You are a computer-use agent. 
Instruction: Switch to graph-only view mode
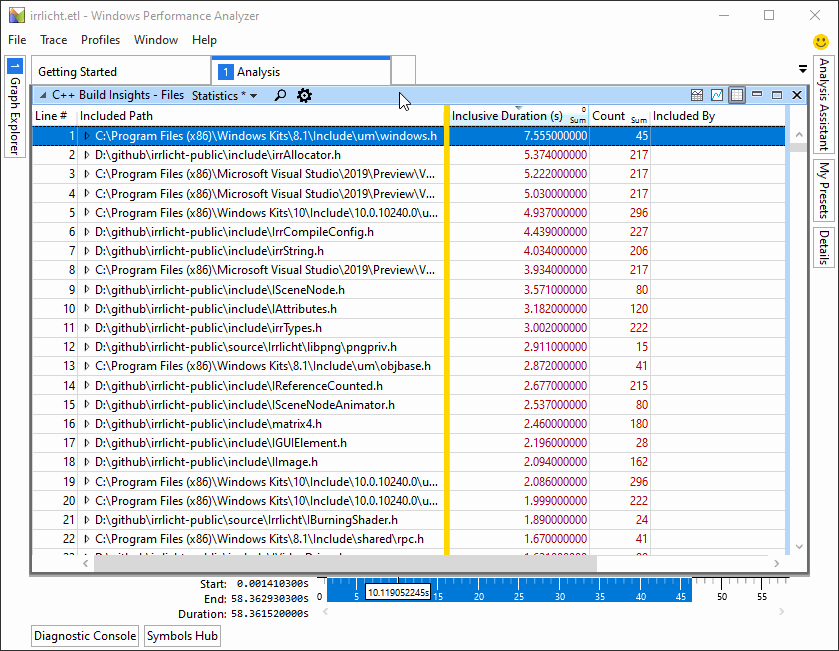click(x=717, y=94)
